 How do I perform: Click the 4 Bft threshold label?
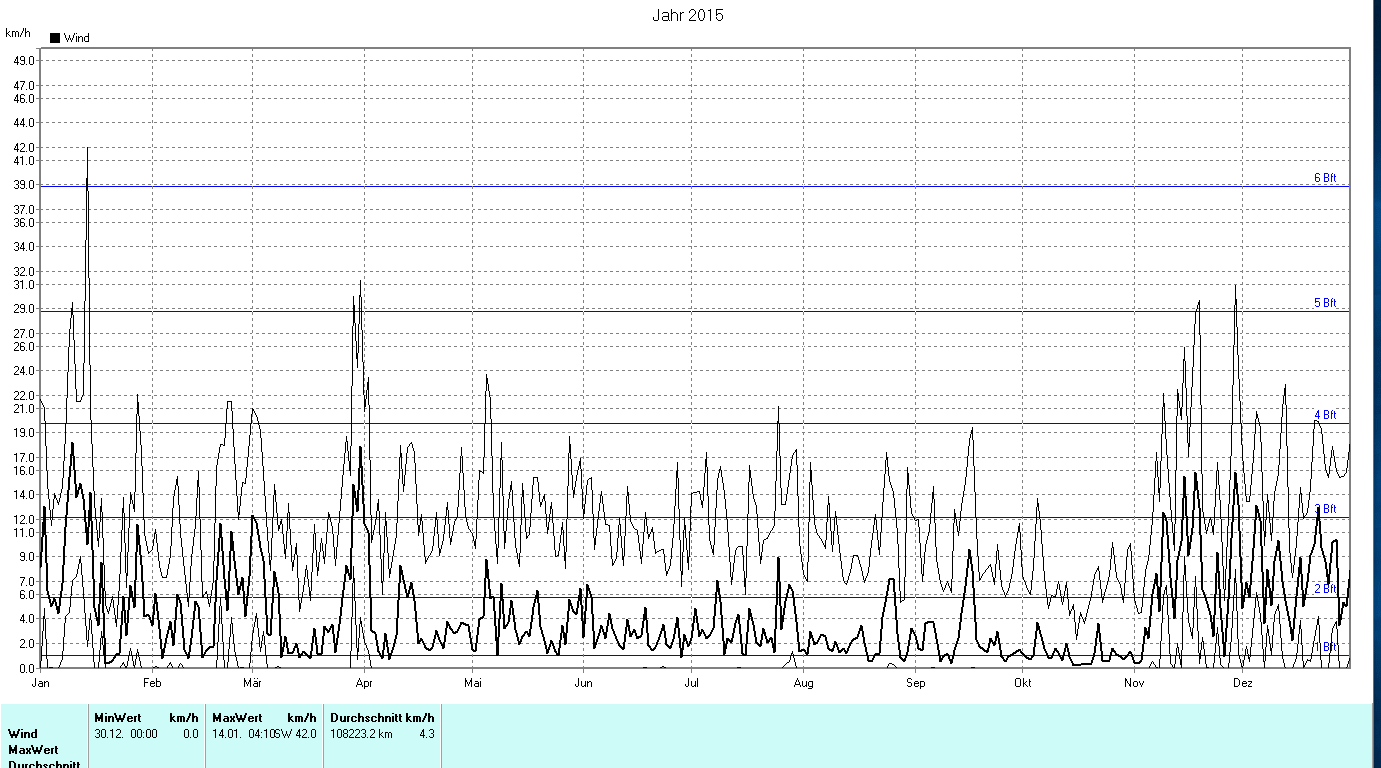click(x=1325, y=415)
